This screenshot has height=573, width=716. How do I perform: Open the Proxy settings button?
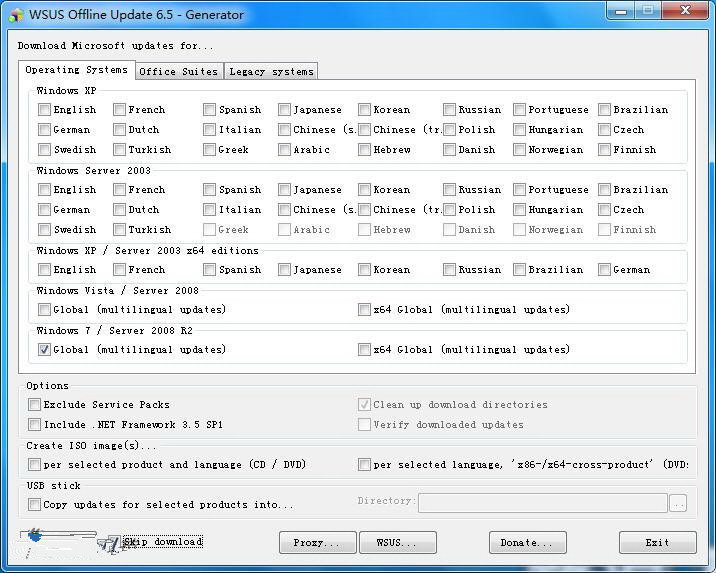pyautogui.click(x=317, y=542)
